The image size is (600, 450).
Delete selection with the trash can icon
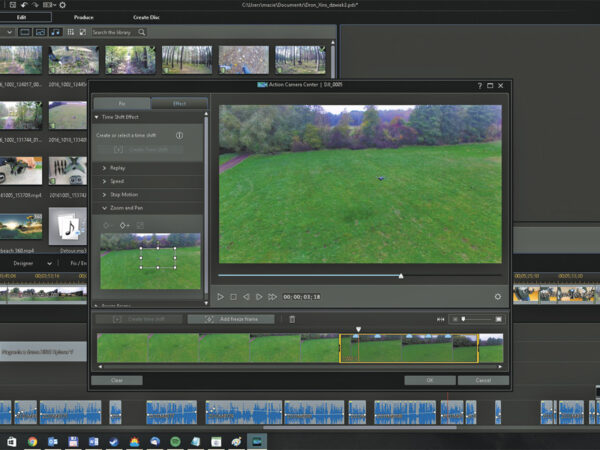point(292,319)
